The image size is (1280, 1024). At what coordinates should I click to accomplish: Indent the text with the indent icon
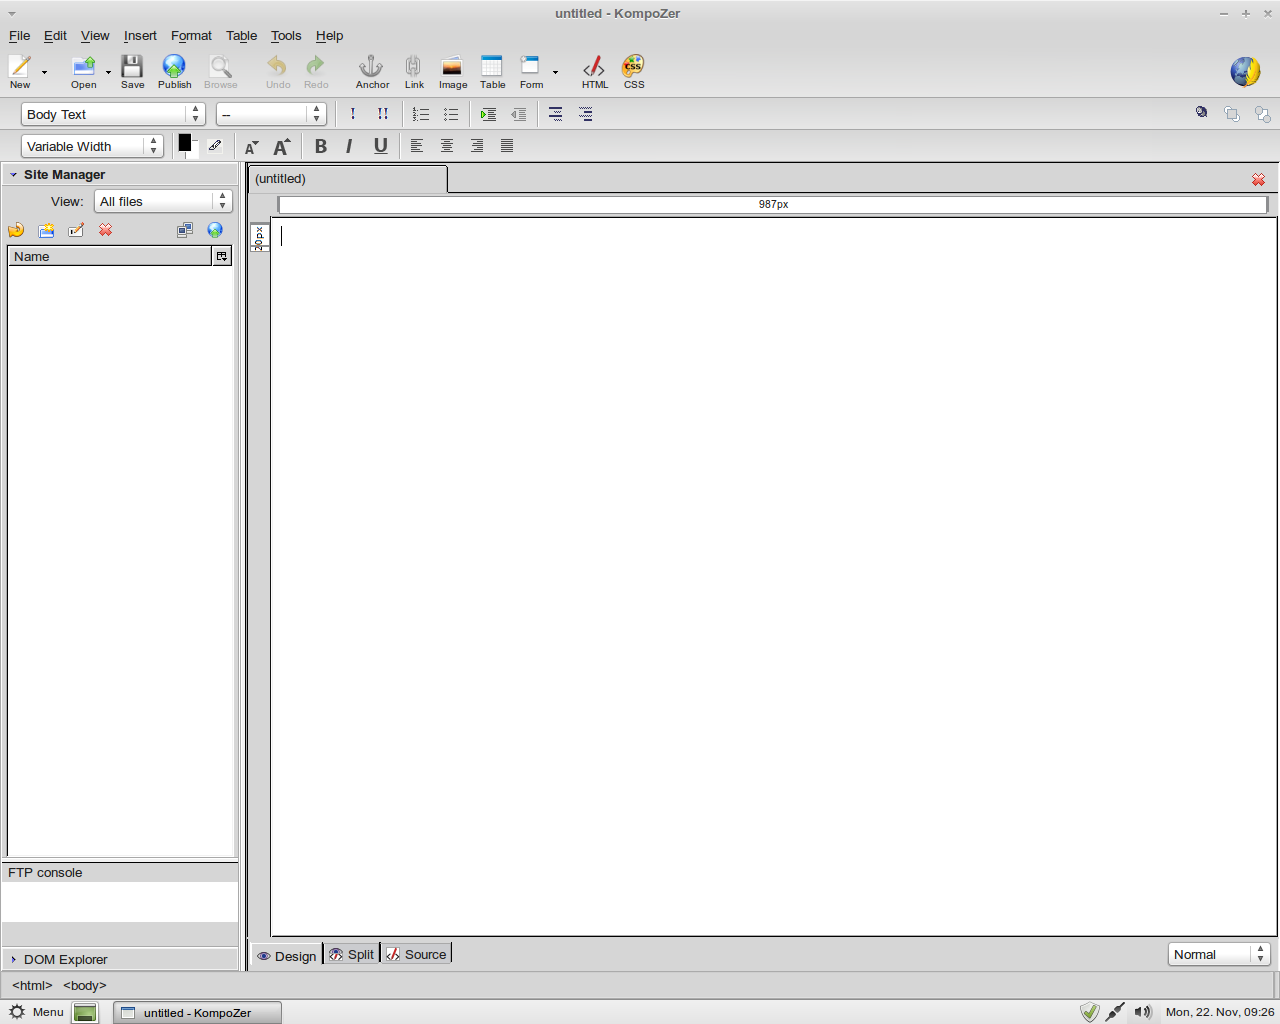pos(488,114)
